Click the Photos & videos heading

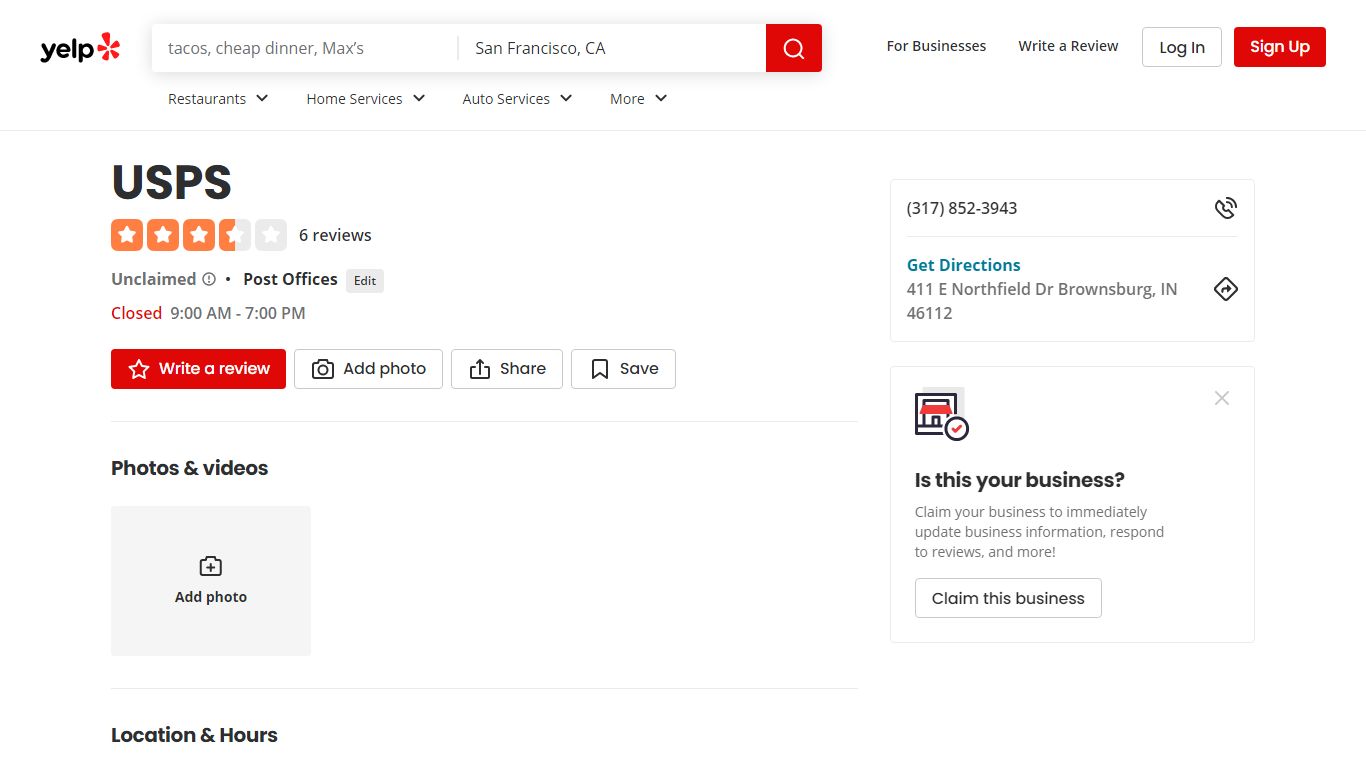[x=190, y=468]
